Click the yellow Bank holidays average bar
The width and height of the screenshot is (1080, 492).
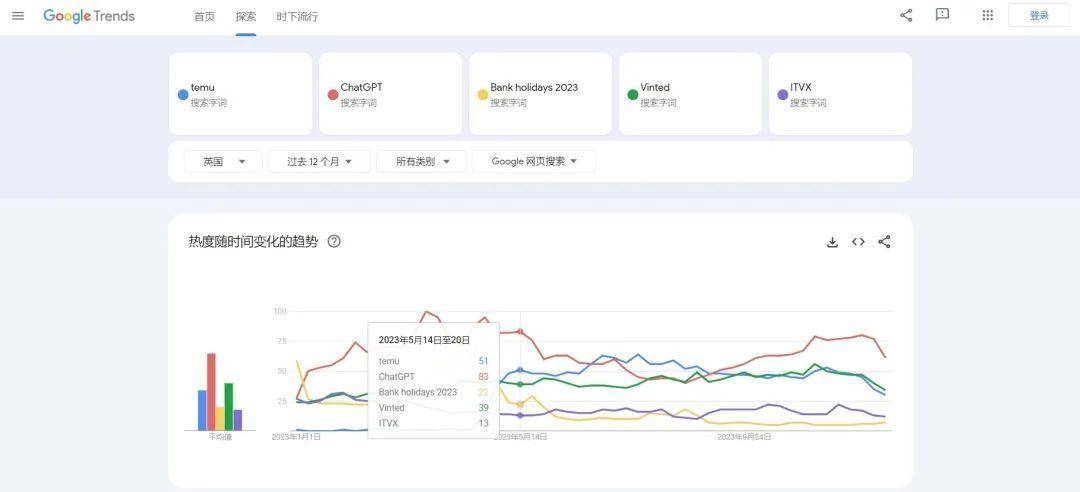(x=220, y=419)
